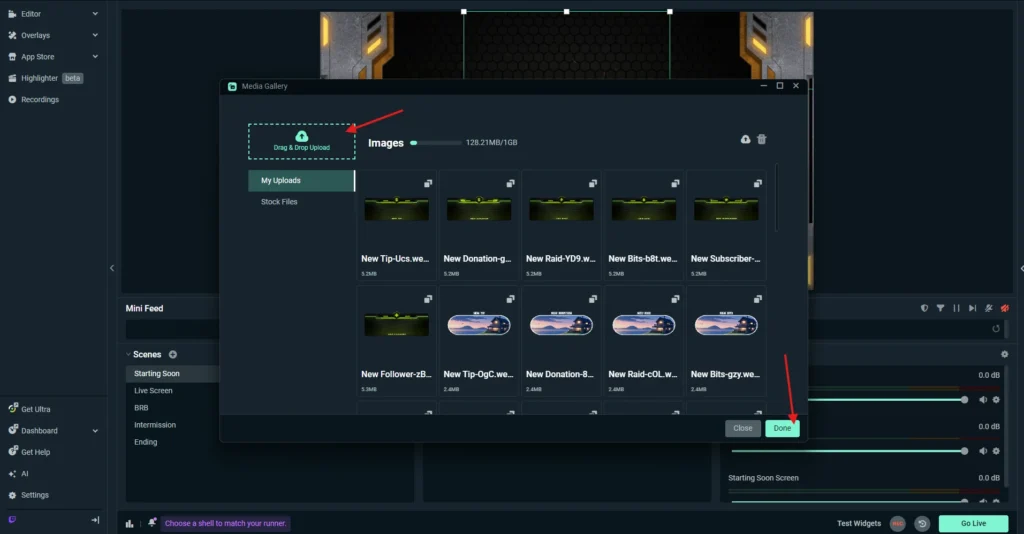Copy icon on New Raid-YD9 card
The image size is (1024, 534).
coord(592,183)
